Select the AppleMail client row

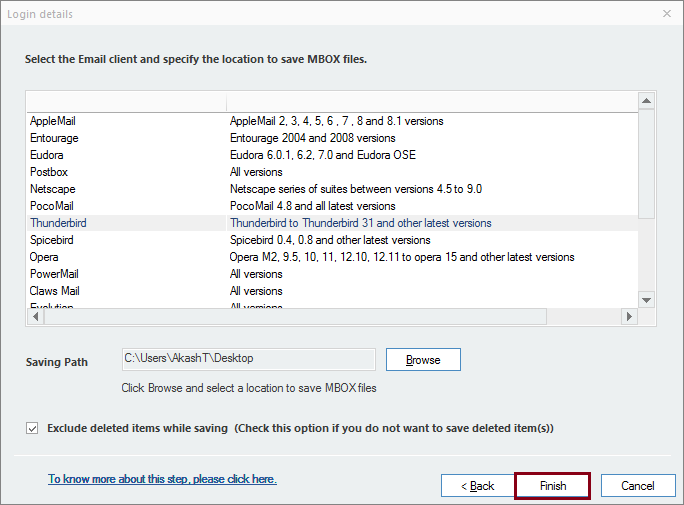[332, 121]
